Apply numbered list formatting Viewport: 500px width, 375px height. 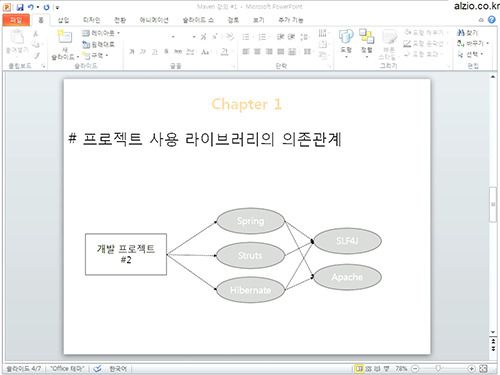(262, 37)
